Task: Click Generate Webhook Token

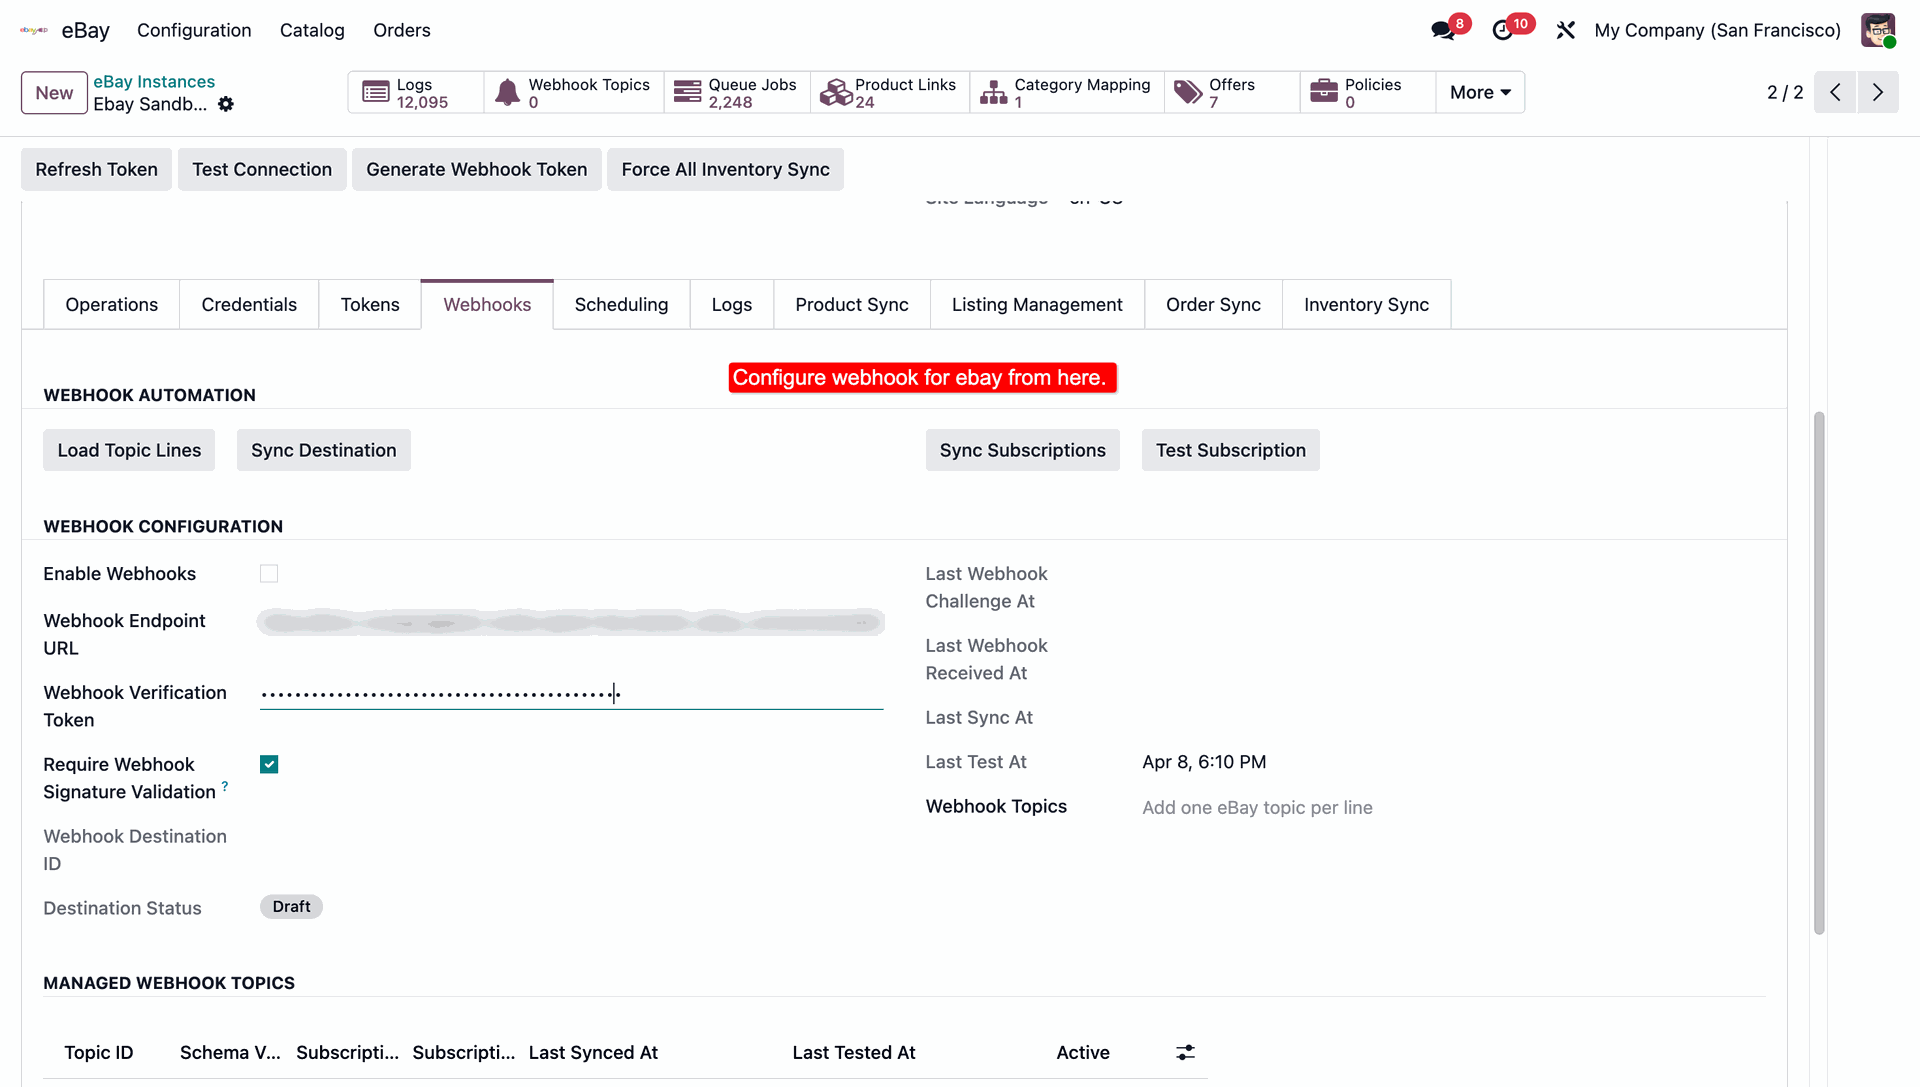Action: point(477,169)
